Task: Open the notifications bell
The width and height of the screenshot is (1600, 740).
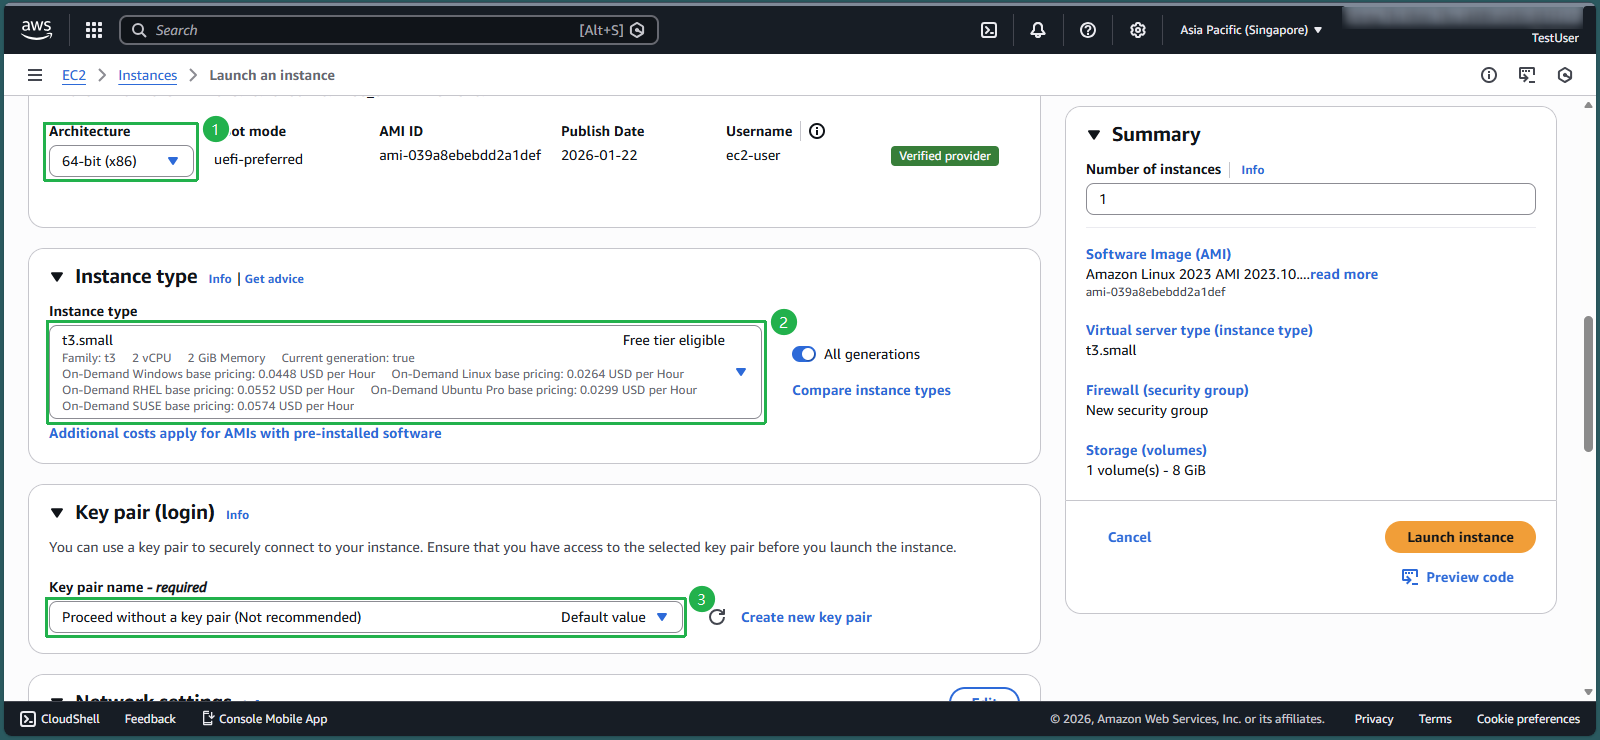Action: [1038, 30]
